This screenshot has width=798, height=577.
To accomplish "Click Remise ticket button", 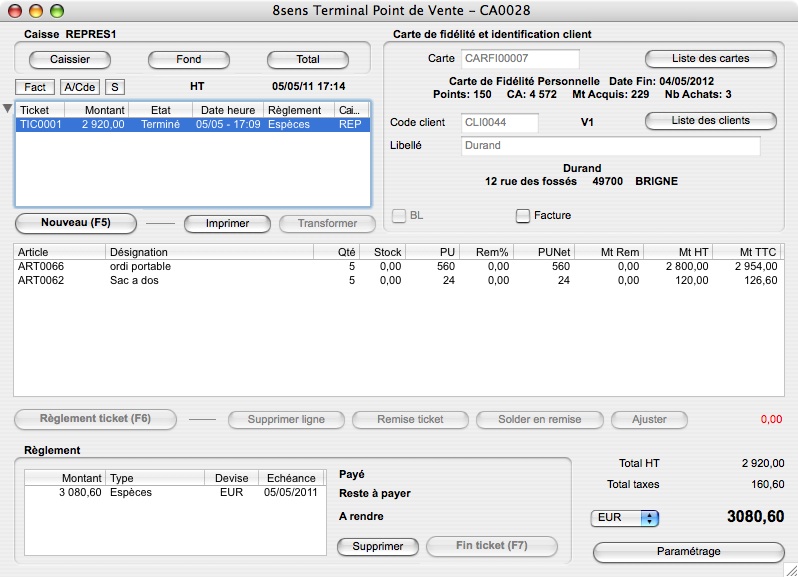I will coord(410,420).
